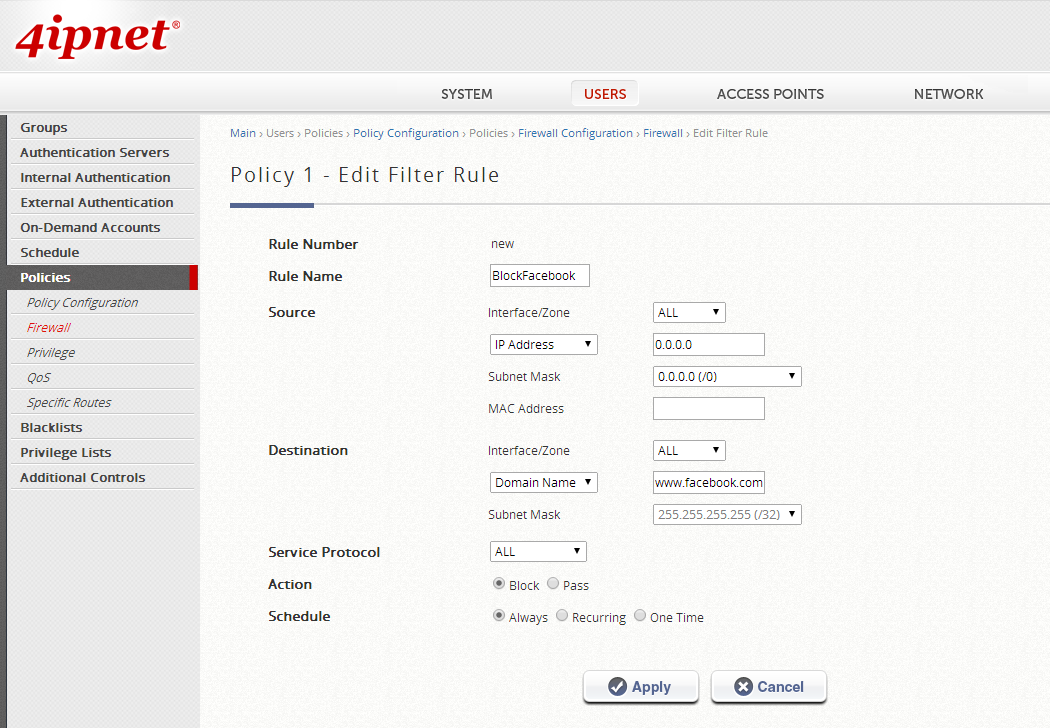Select QoS under Policies

click(x=39, y=378)
